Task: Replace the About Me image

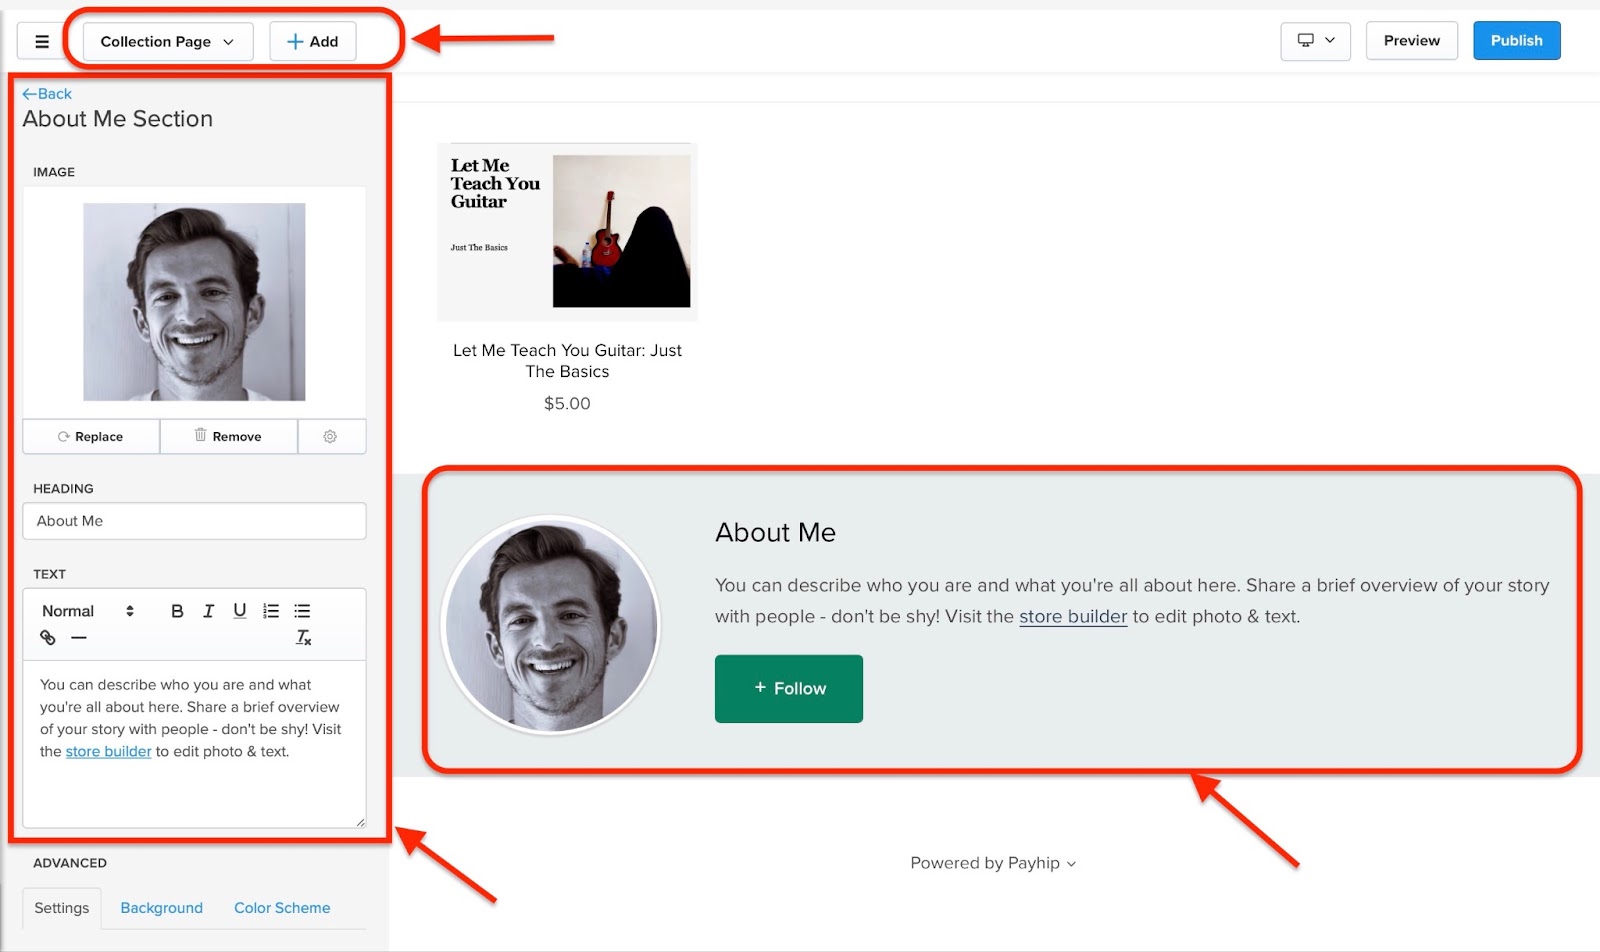Action: click(x=91, y=436)
